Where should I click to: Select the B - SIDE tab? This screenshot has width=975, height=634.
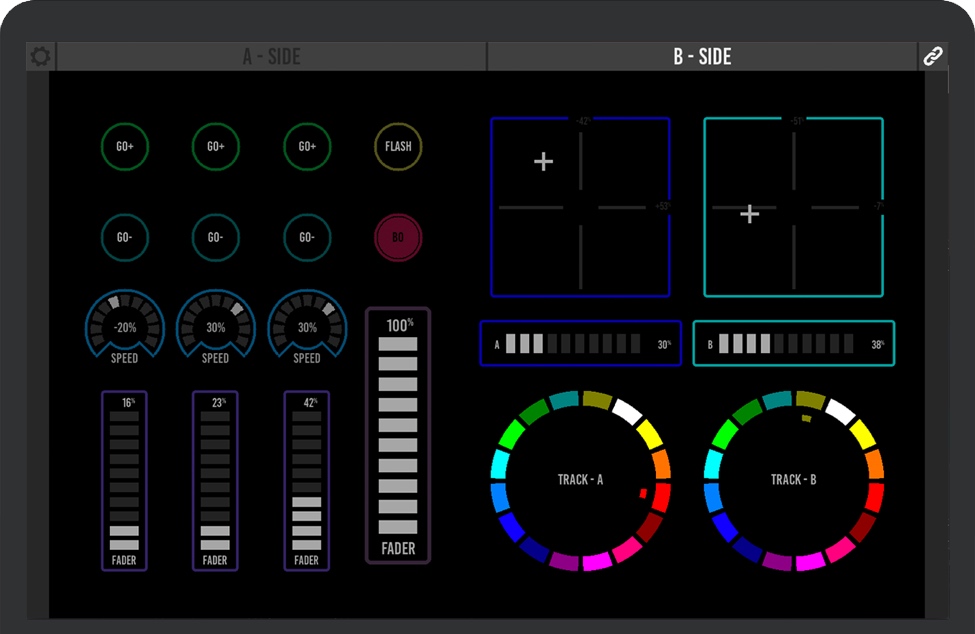tap(702, 57)
